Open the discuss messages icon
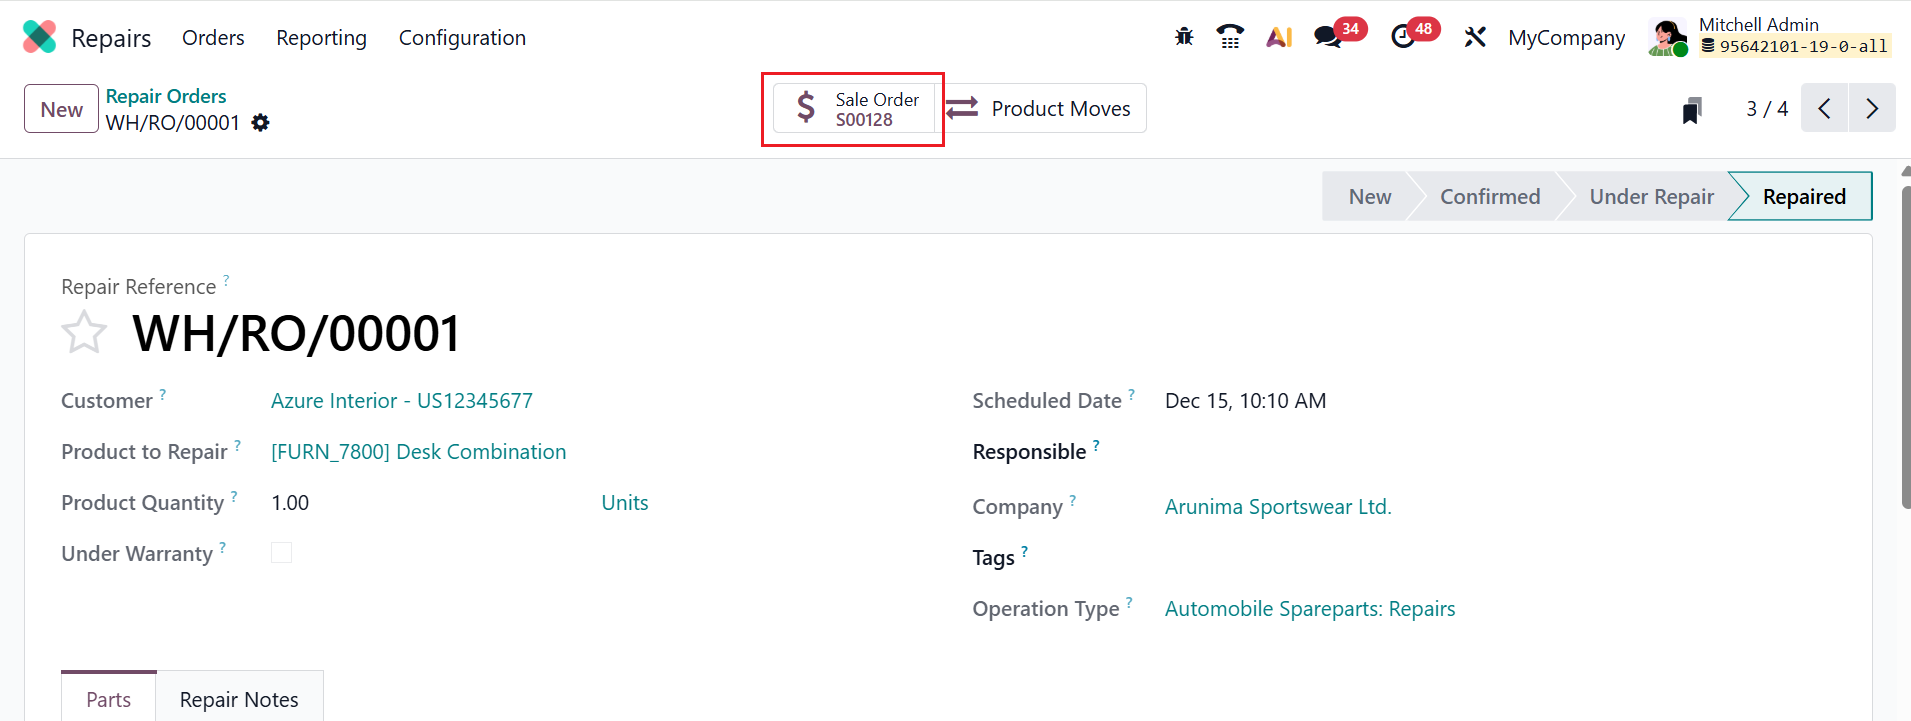 point(1329,37)
